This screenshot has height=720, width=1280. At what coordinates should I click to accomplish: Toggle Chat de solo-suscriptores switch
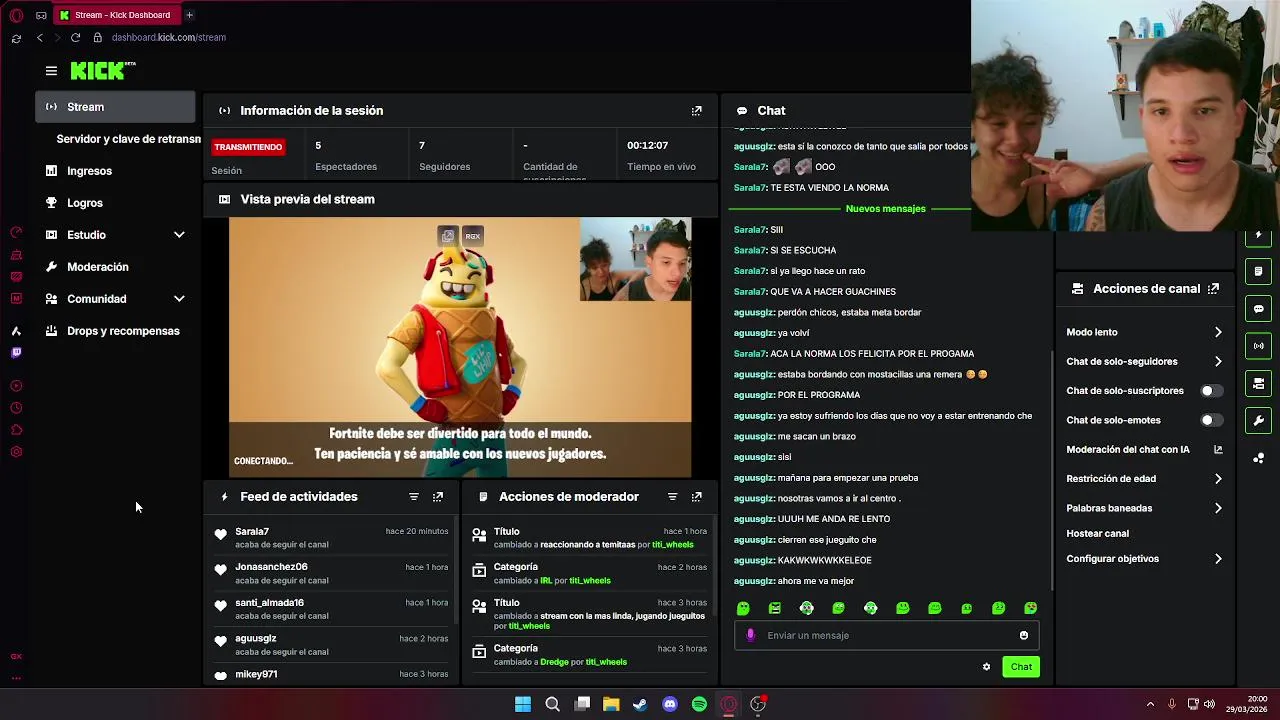coord(1211,391)
